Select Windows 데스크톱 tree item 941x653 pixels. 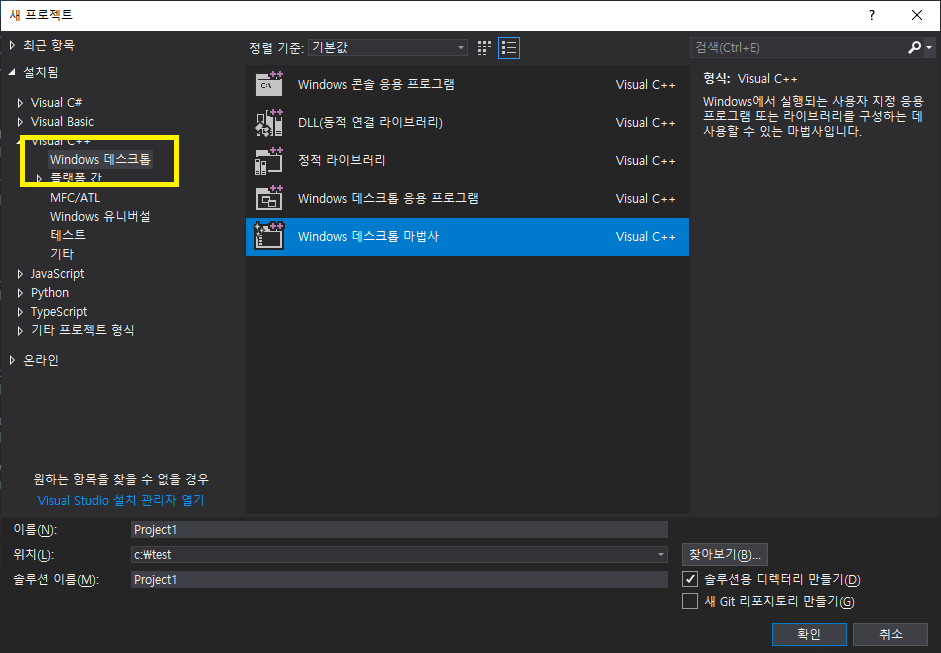[x=100, y=159]
